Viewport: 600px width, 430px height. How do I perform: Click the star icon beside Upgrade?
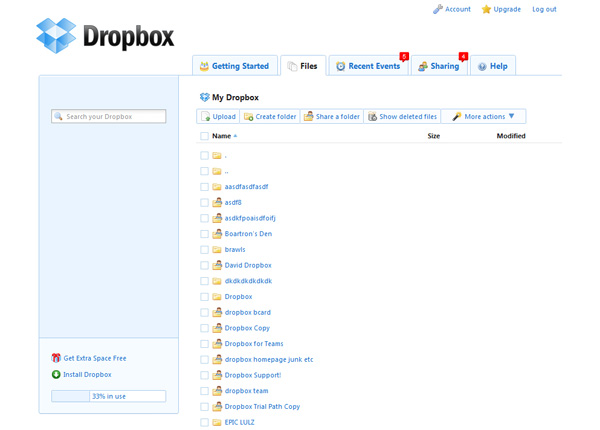click(486, 9)
